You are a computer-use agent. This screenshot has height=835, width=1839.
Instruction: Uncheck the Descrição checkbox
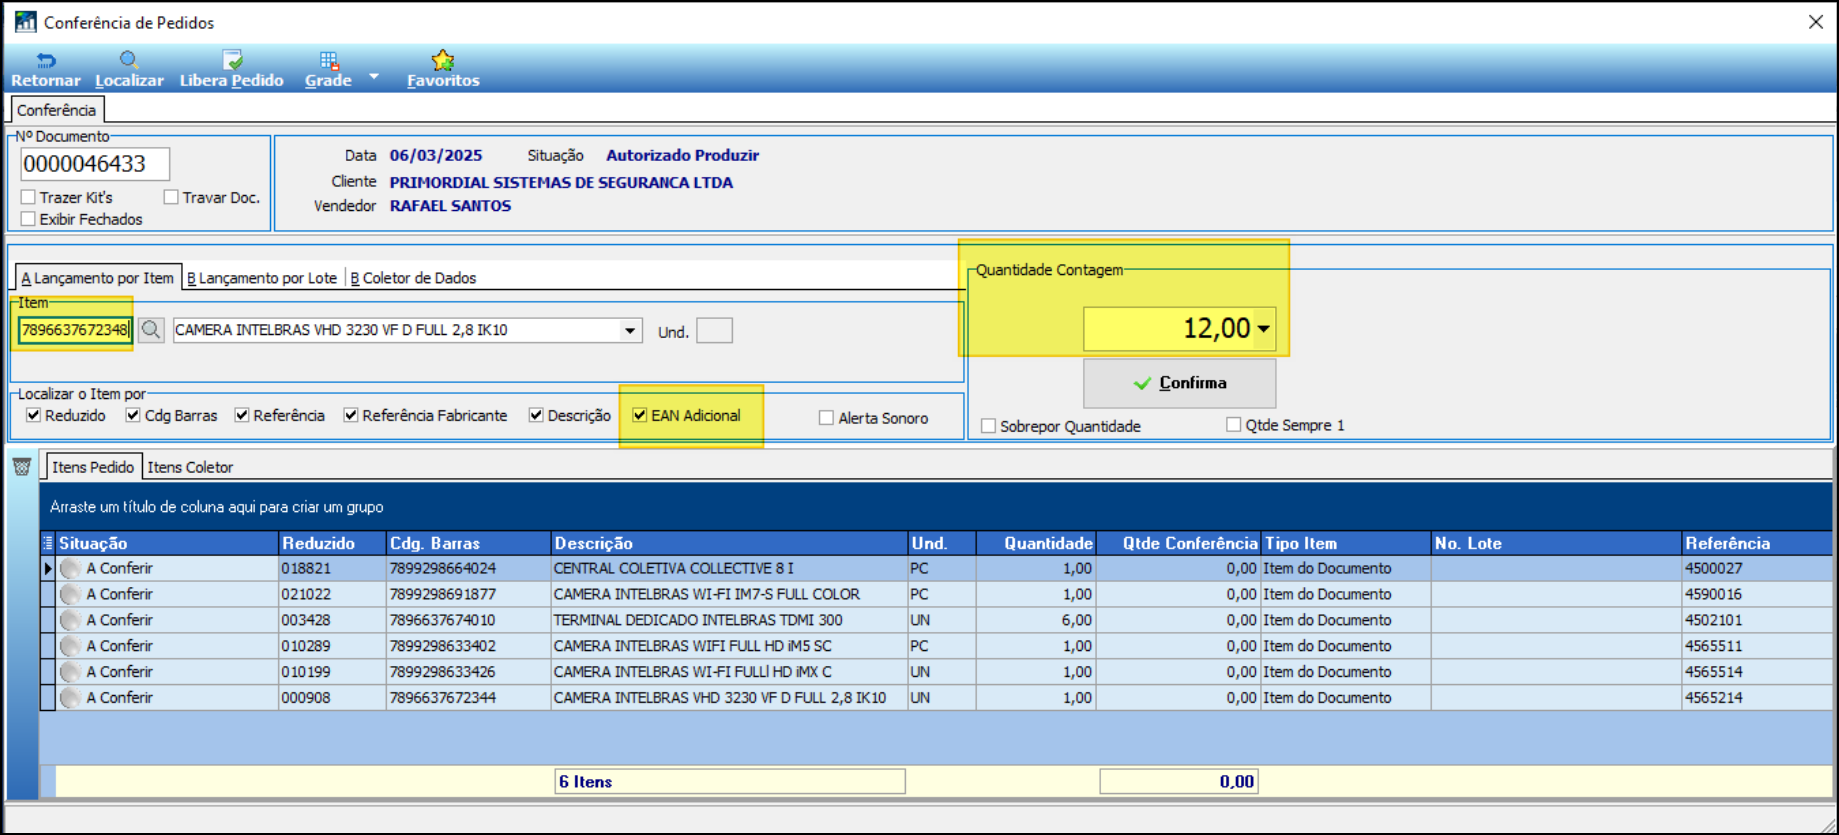536,415
